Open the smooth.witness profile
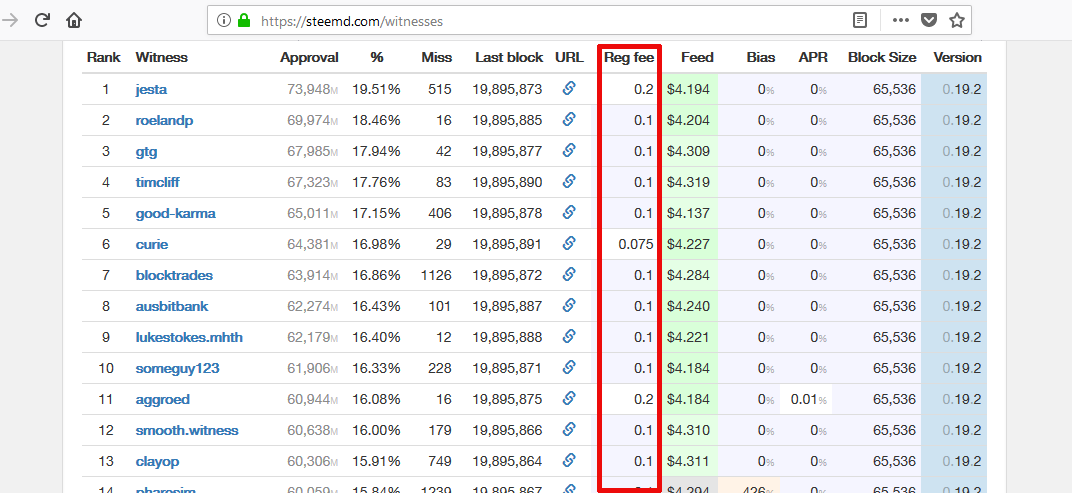1072x493 pixels. (187, 431)
